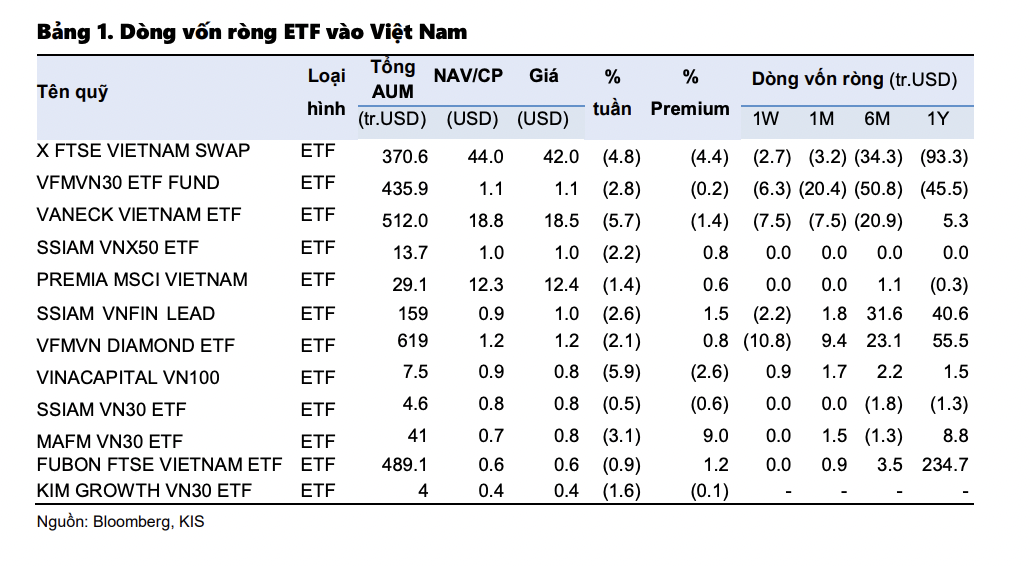Screen dimensions: 1030x566
Task: Select the 'VFMVN30 ETF FUND' row name
Action: coord(128,183)
